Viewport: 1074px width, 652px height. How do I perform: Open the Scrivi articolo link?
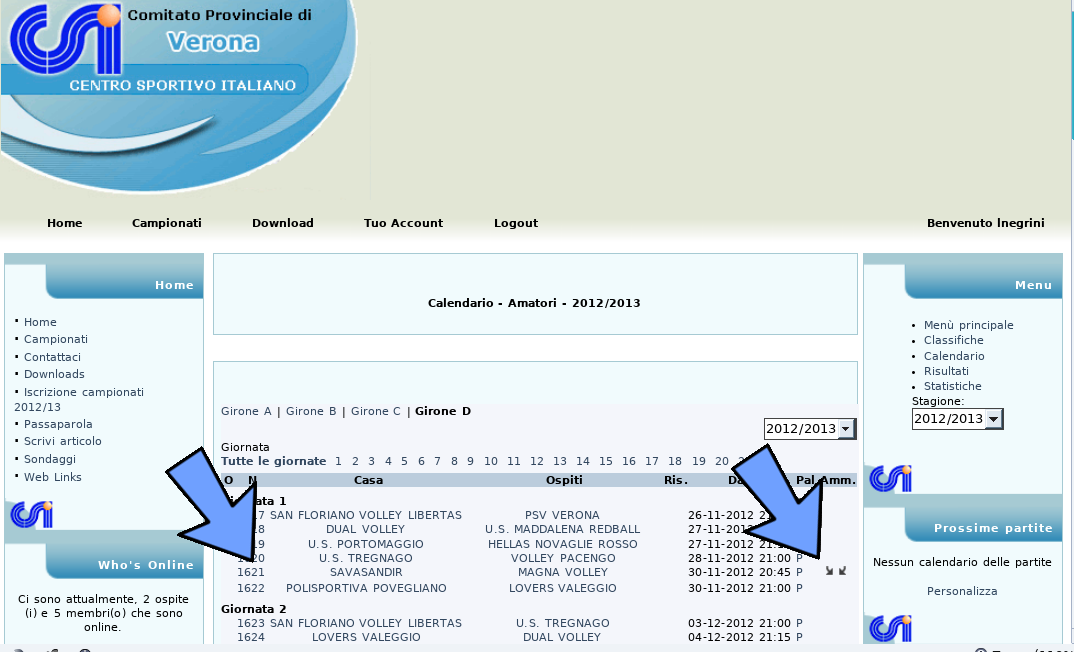(x=62, y=441)
